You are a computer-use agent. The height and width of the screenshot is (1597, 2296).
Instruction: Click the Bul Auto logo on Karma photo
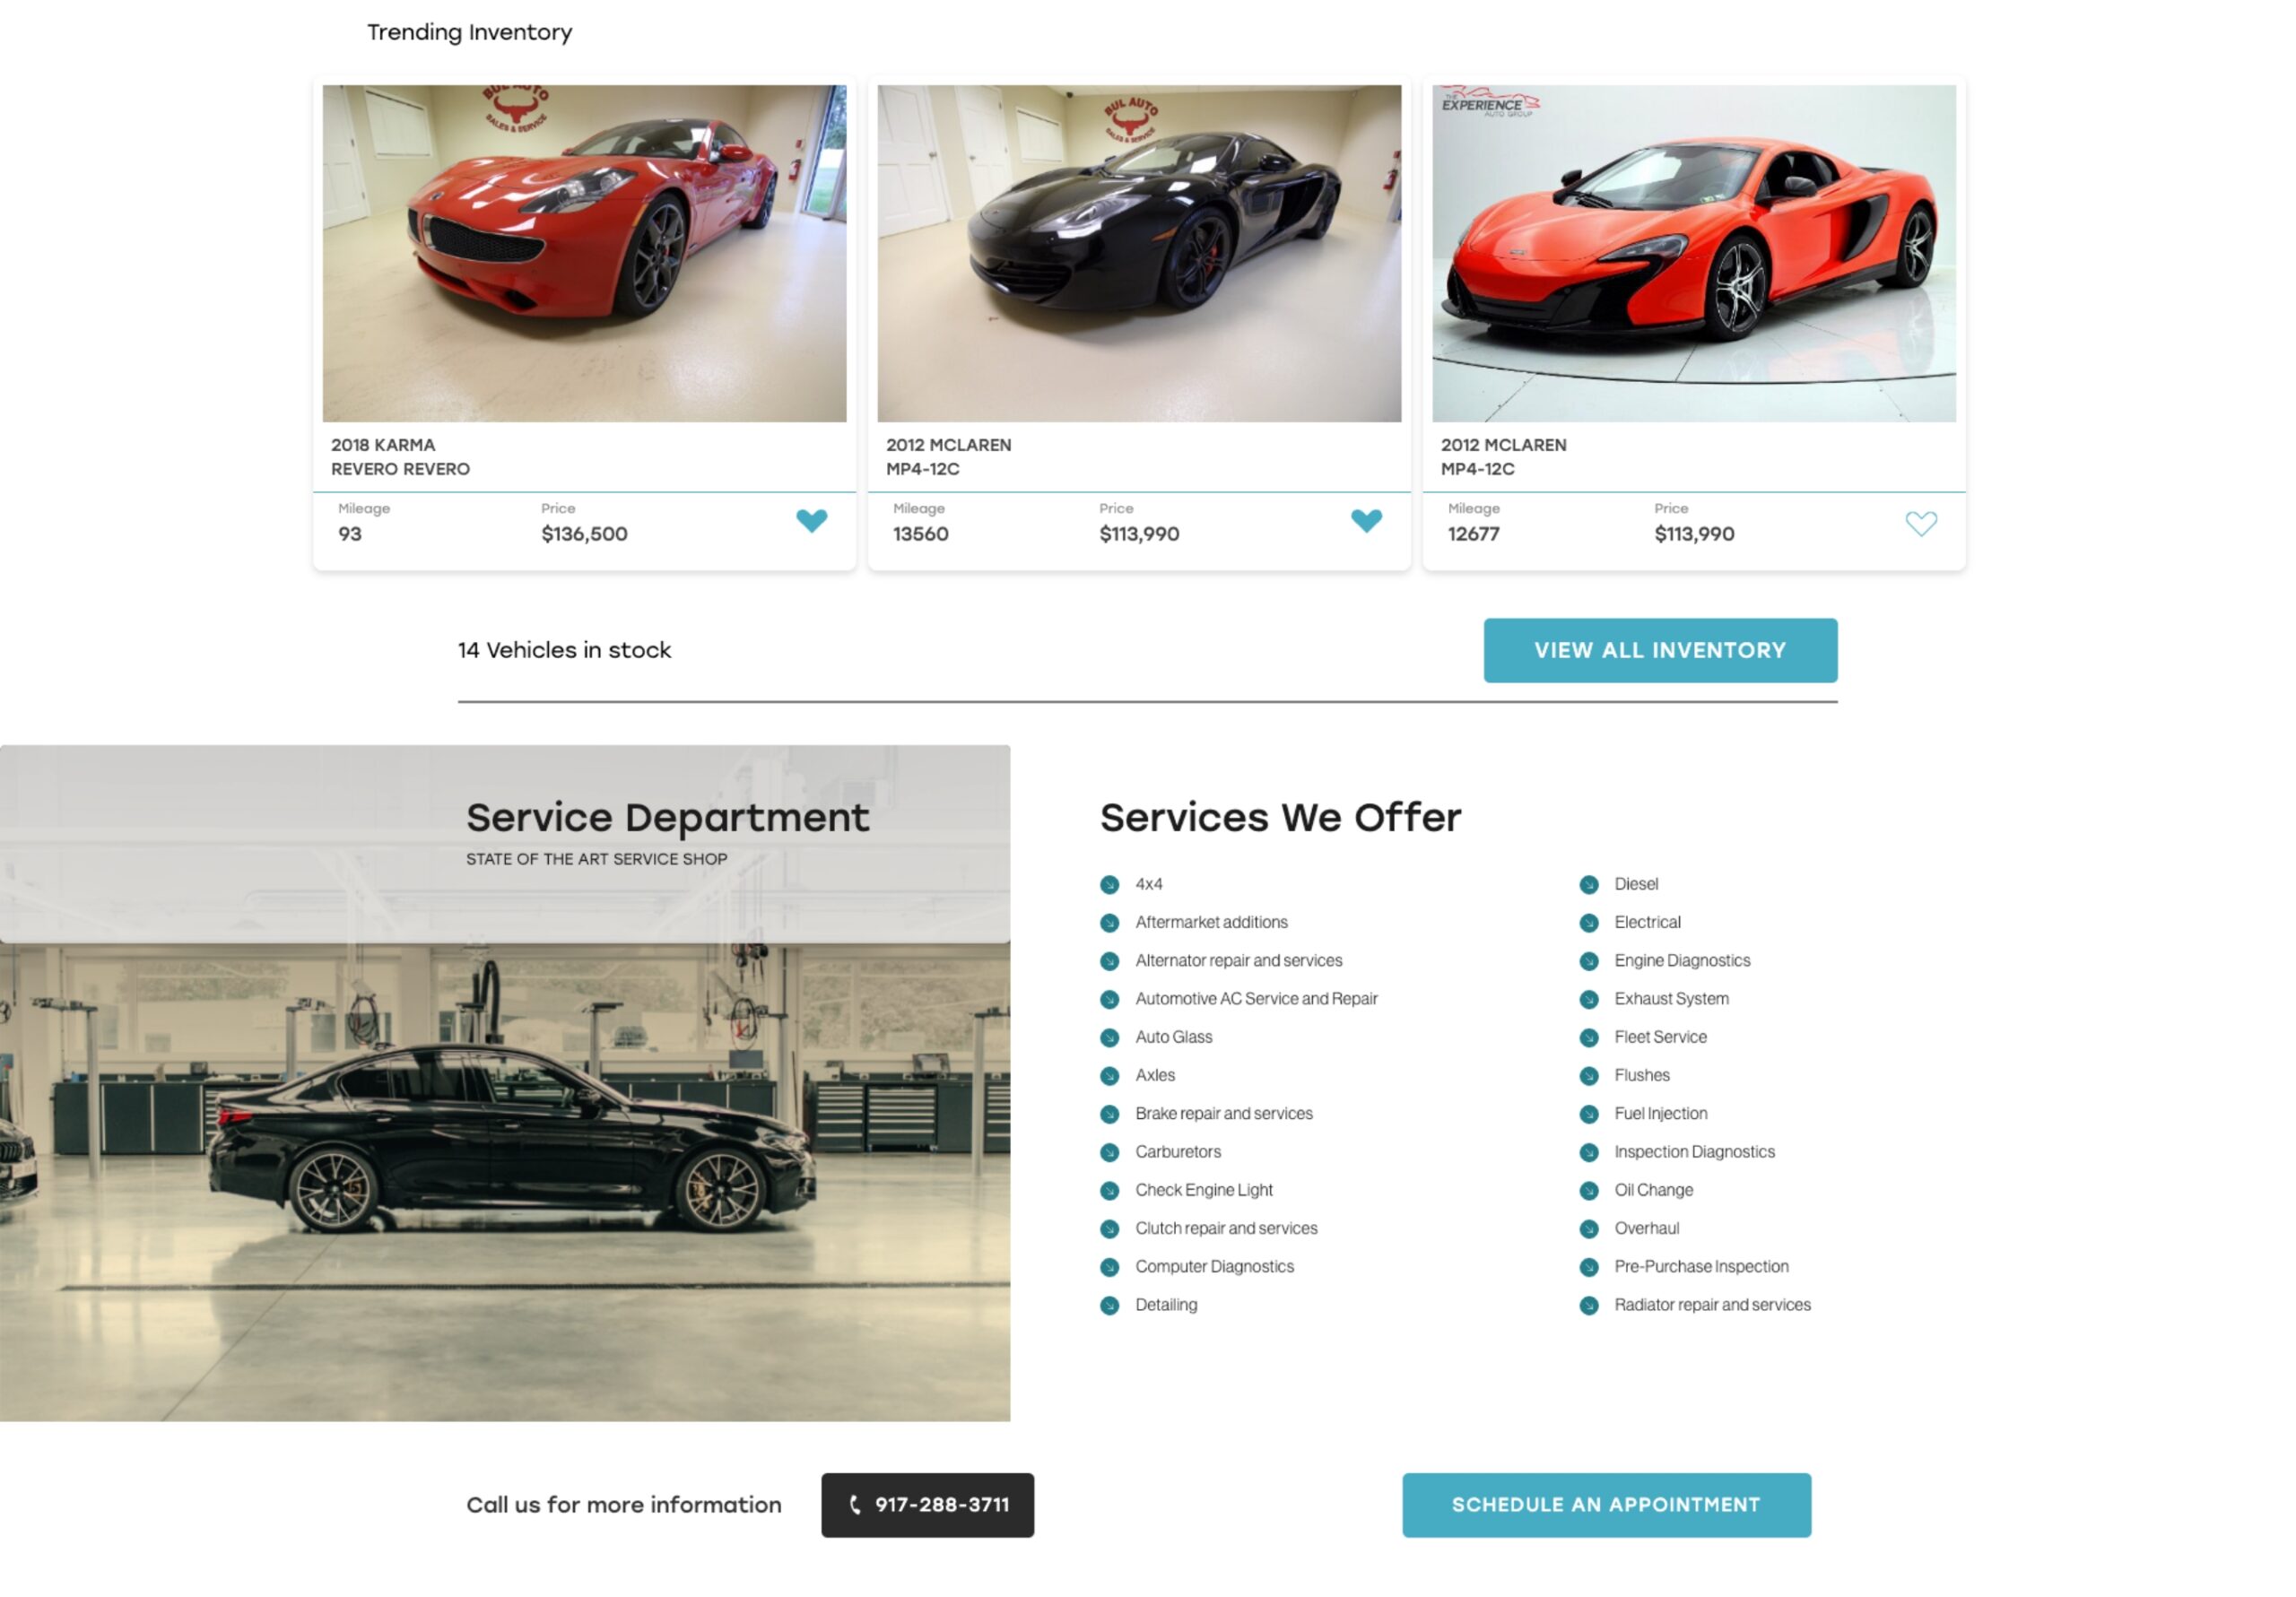516,109
